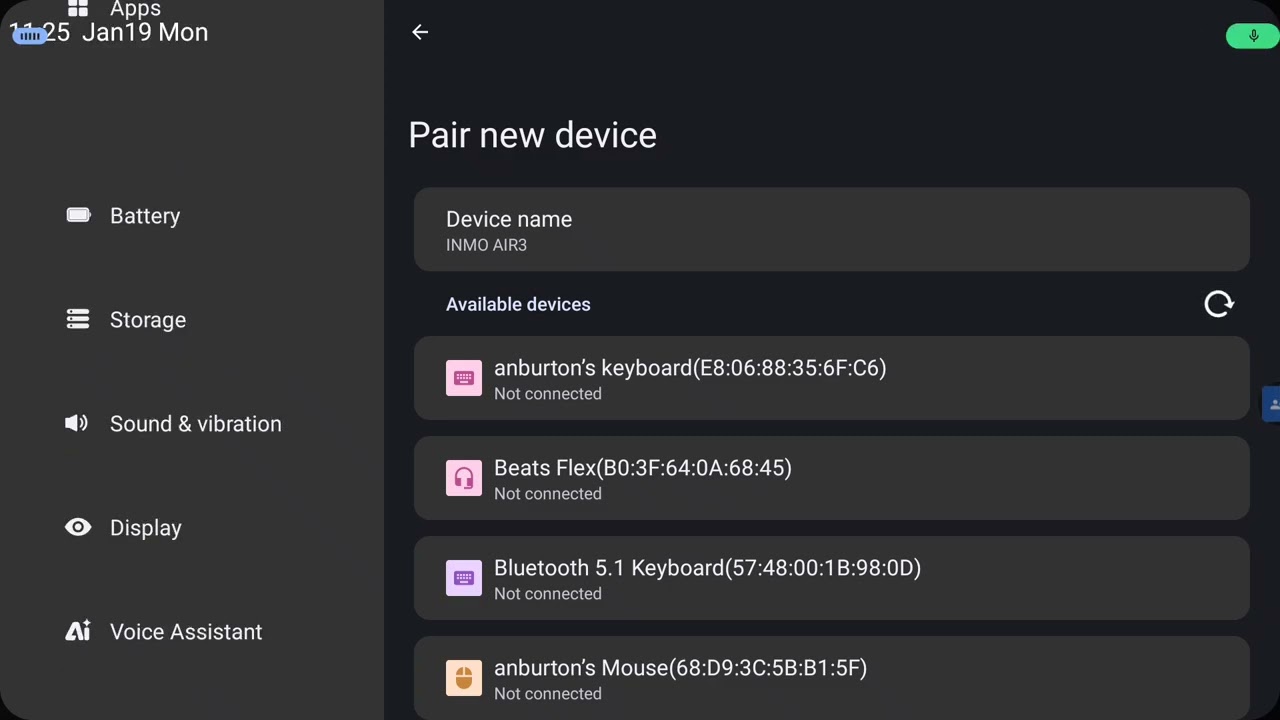This screenshot has height=720, width=1280.
Task: Click anburton's keyboard device icon
Action: pos(464,378)
